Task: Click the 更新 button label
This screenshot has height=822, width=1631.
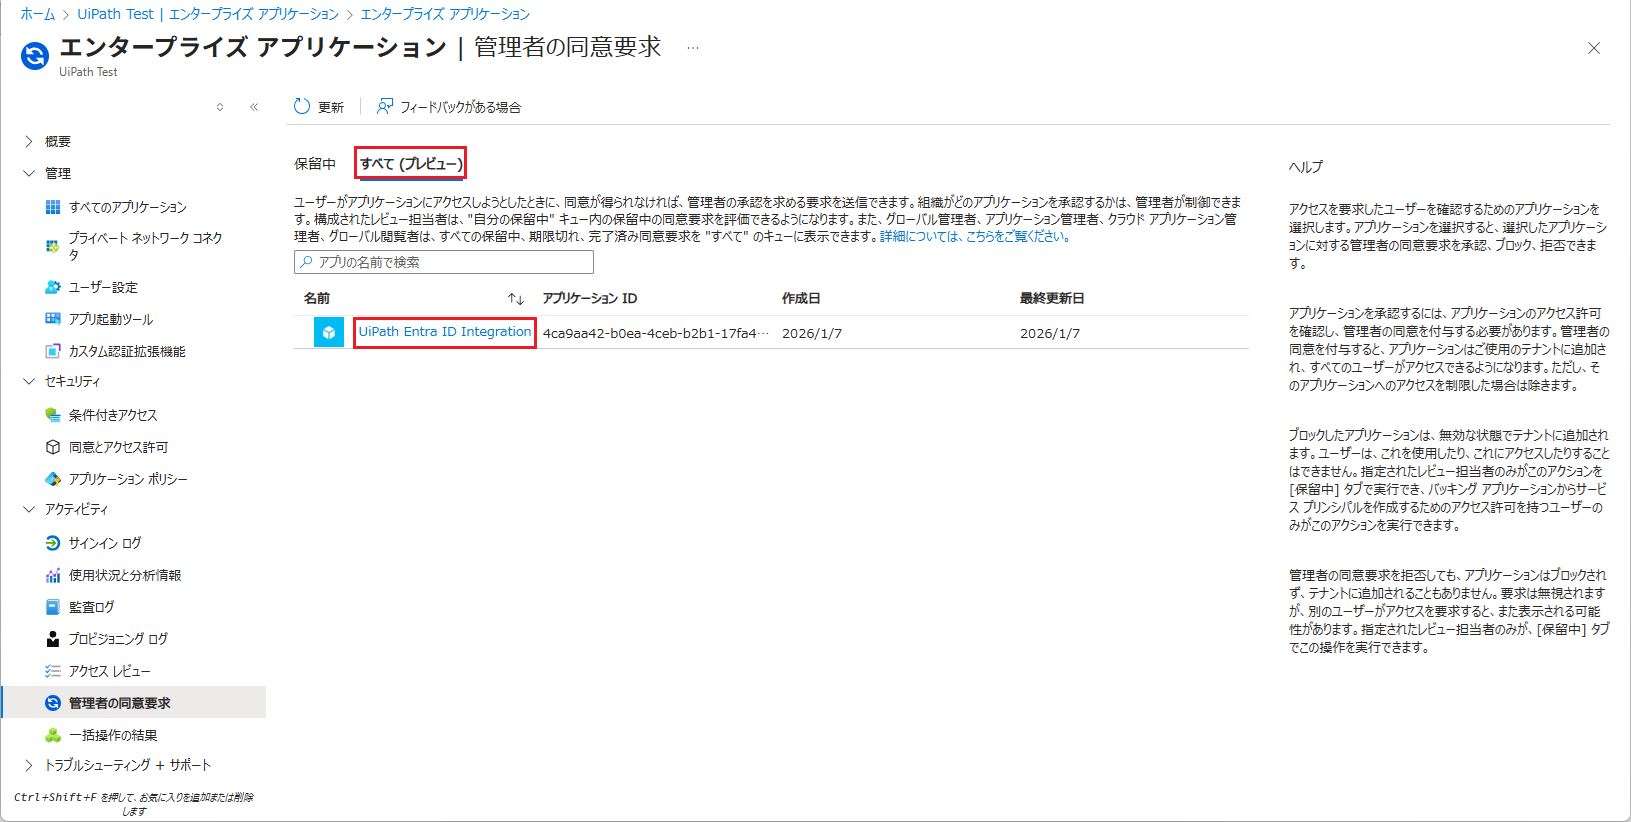Action: tap(331, 107)
